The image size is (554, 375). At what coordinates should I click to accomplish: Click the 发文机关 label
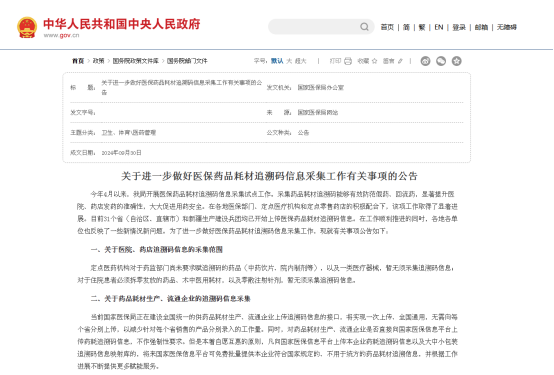tap(279, 87)
